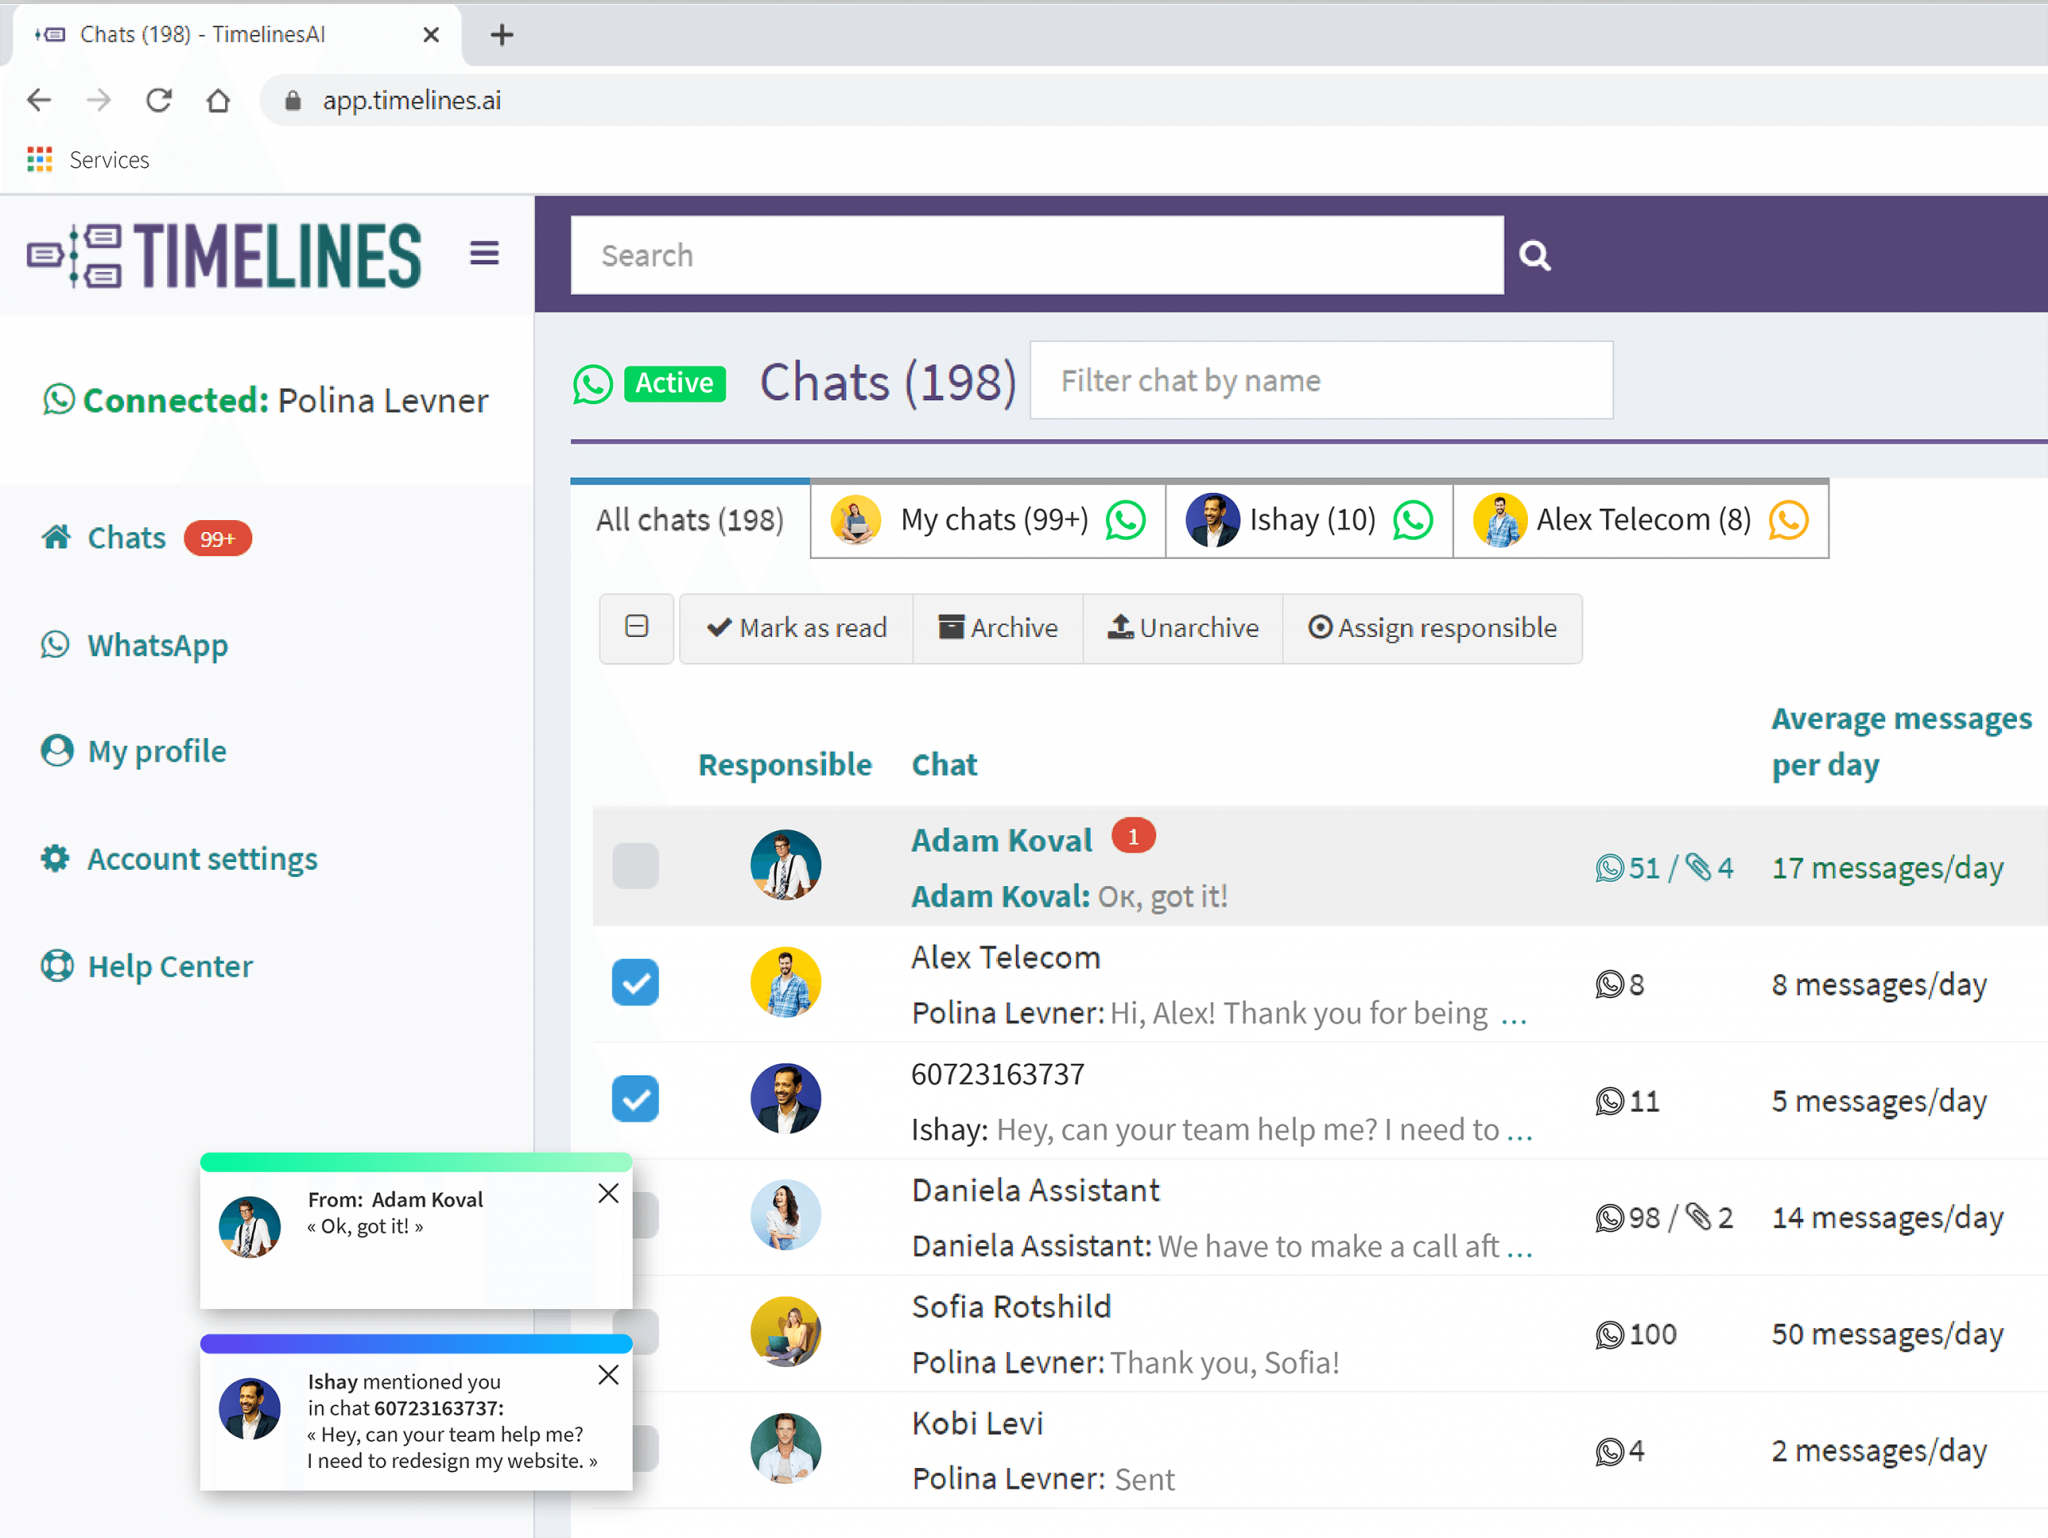Close the Adam Koval notification popup
Screen dimensions: 2048x1538
608,1193
